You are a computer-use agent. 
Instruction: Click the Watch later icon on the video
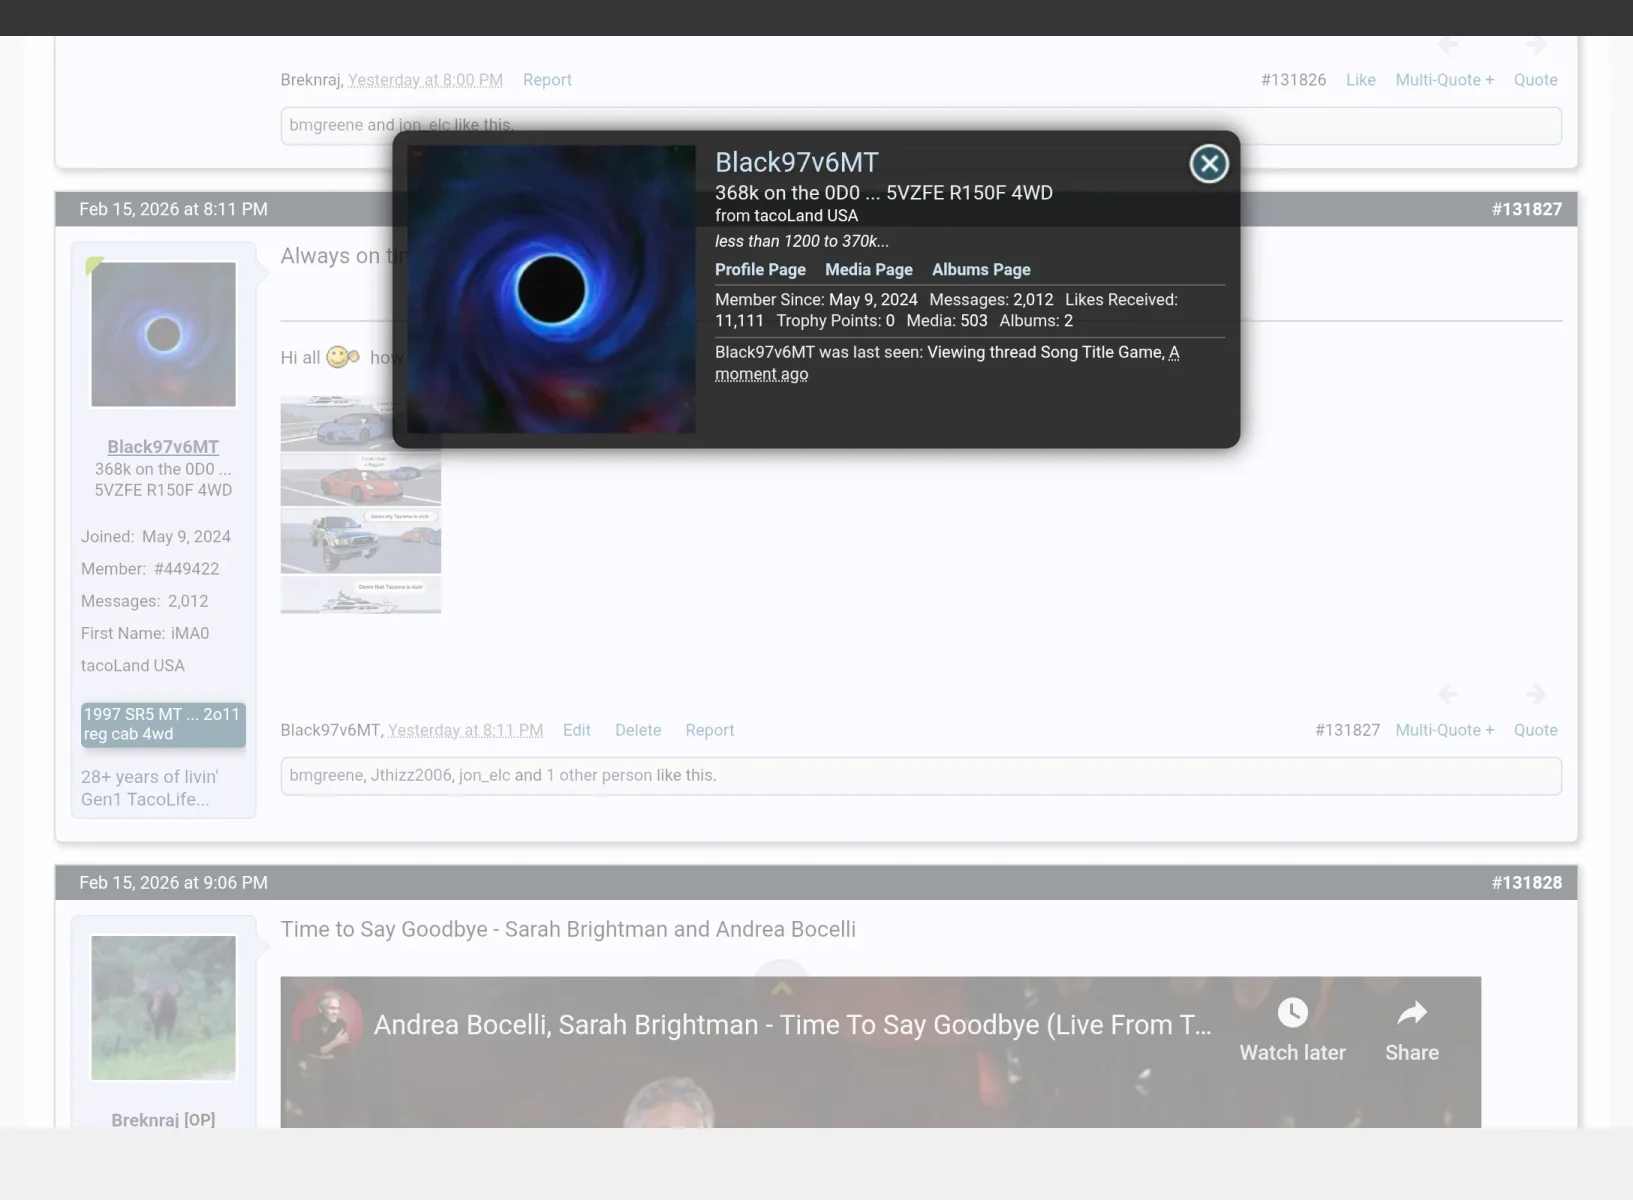click(1292, 1012)
